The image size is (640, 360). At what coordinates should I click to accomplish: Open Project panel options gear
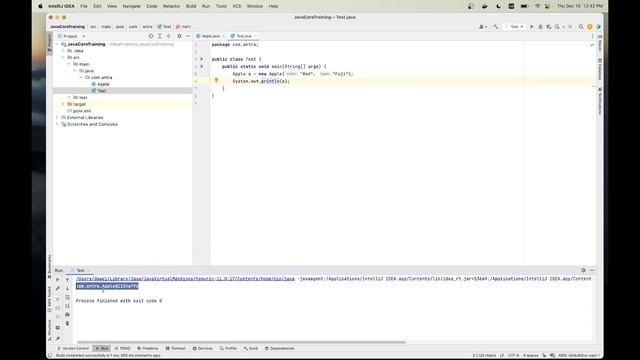pos(179,36)
